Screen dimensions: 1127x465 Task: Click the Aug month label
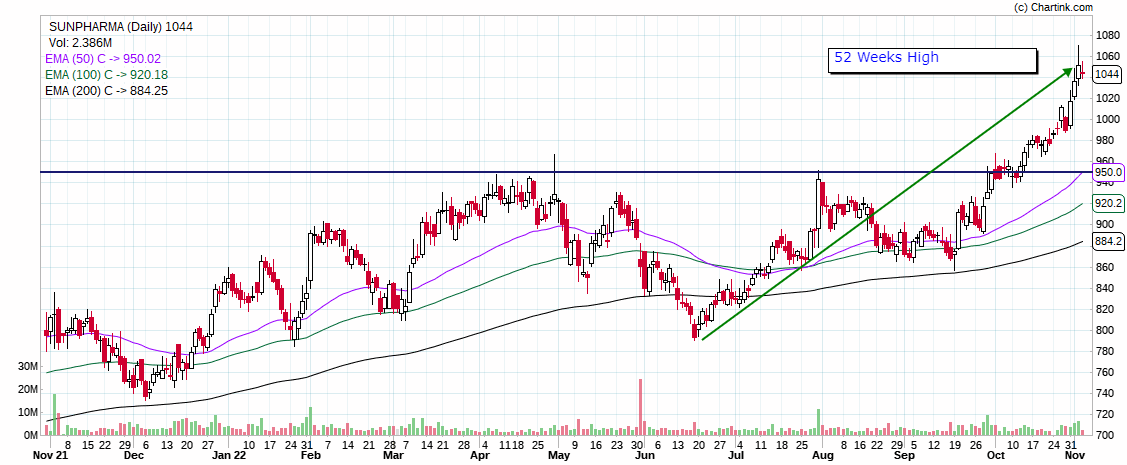(x=822, y=456)
